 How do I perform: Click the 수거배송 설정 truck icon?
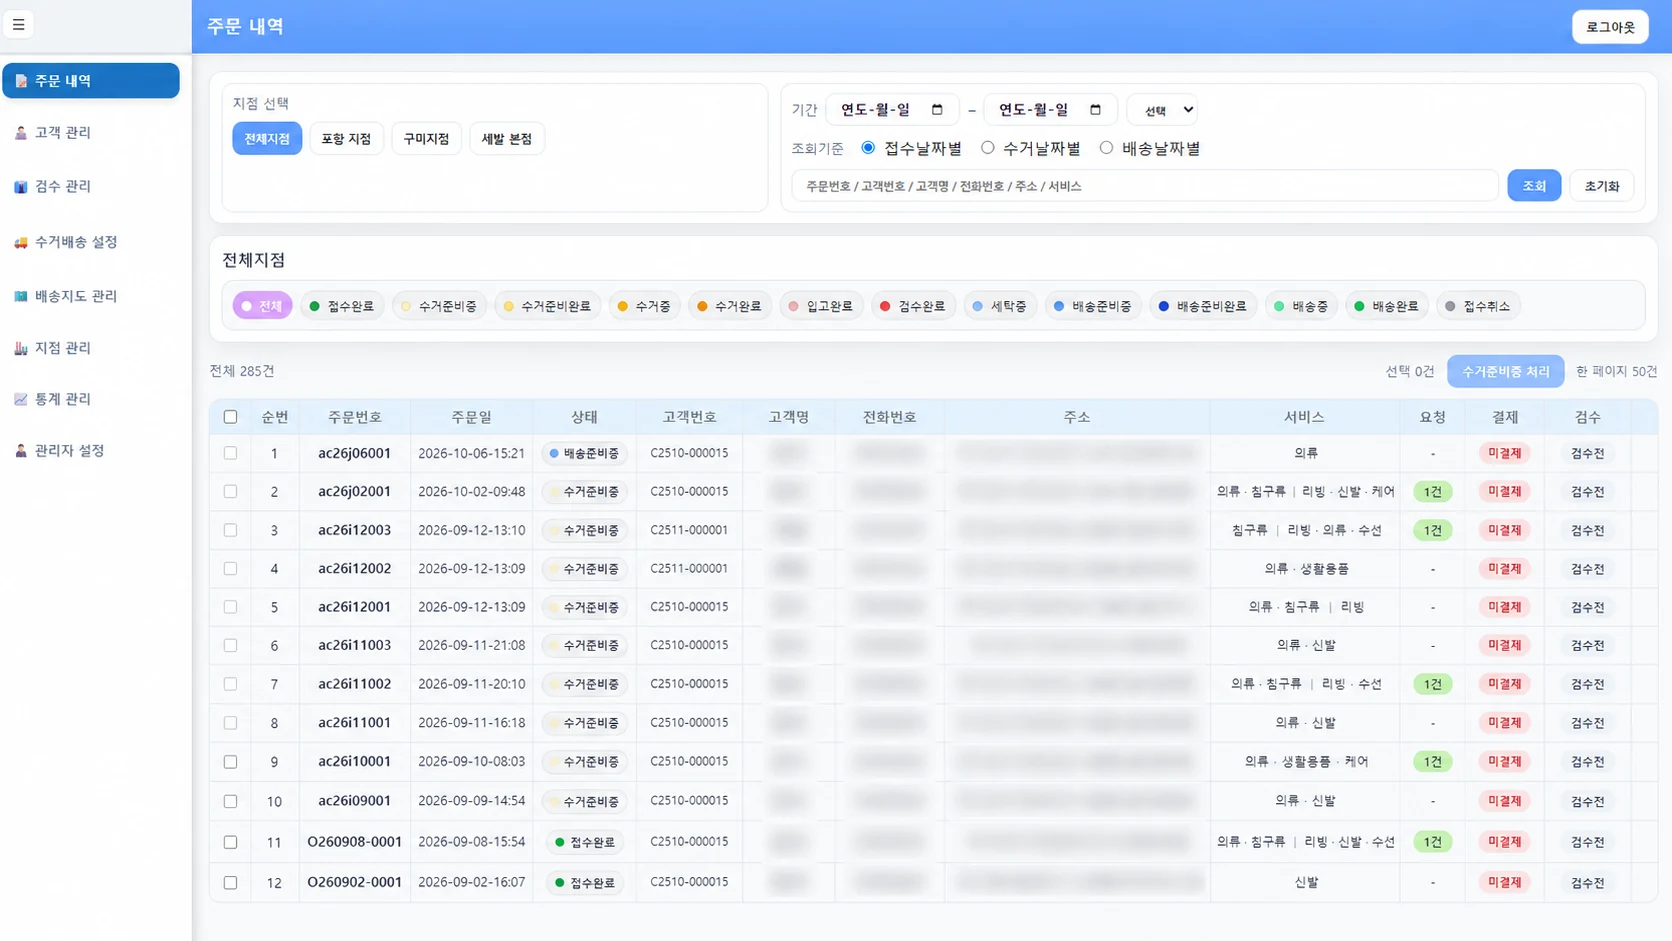coord(21,243)
